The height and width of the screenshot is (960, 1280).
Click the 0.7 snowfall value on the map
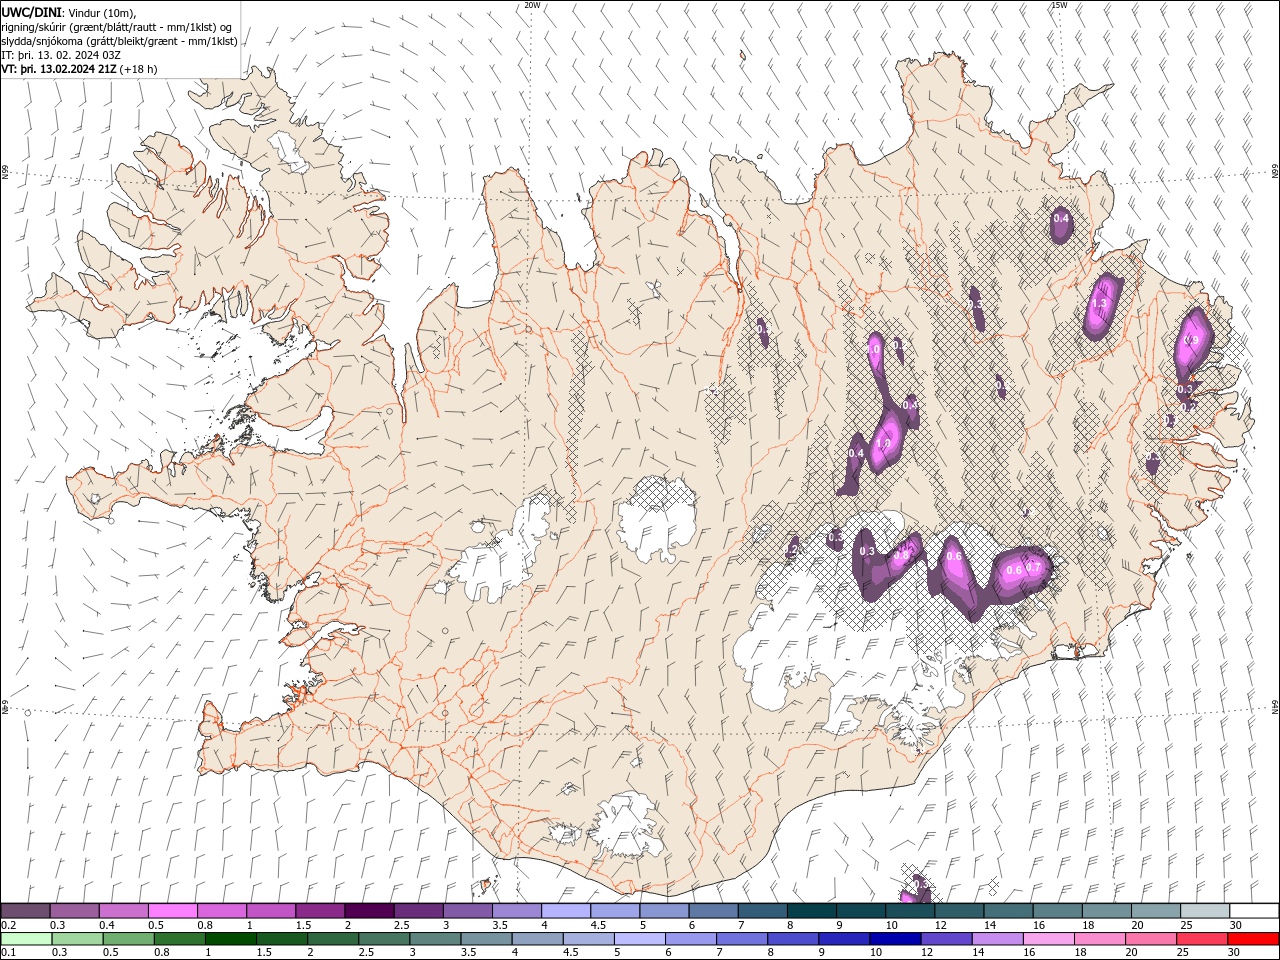[1035, 568]
